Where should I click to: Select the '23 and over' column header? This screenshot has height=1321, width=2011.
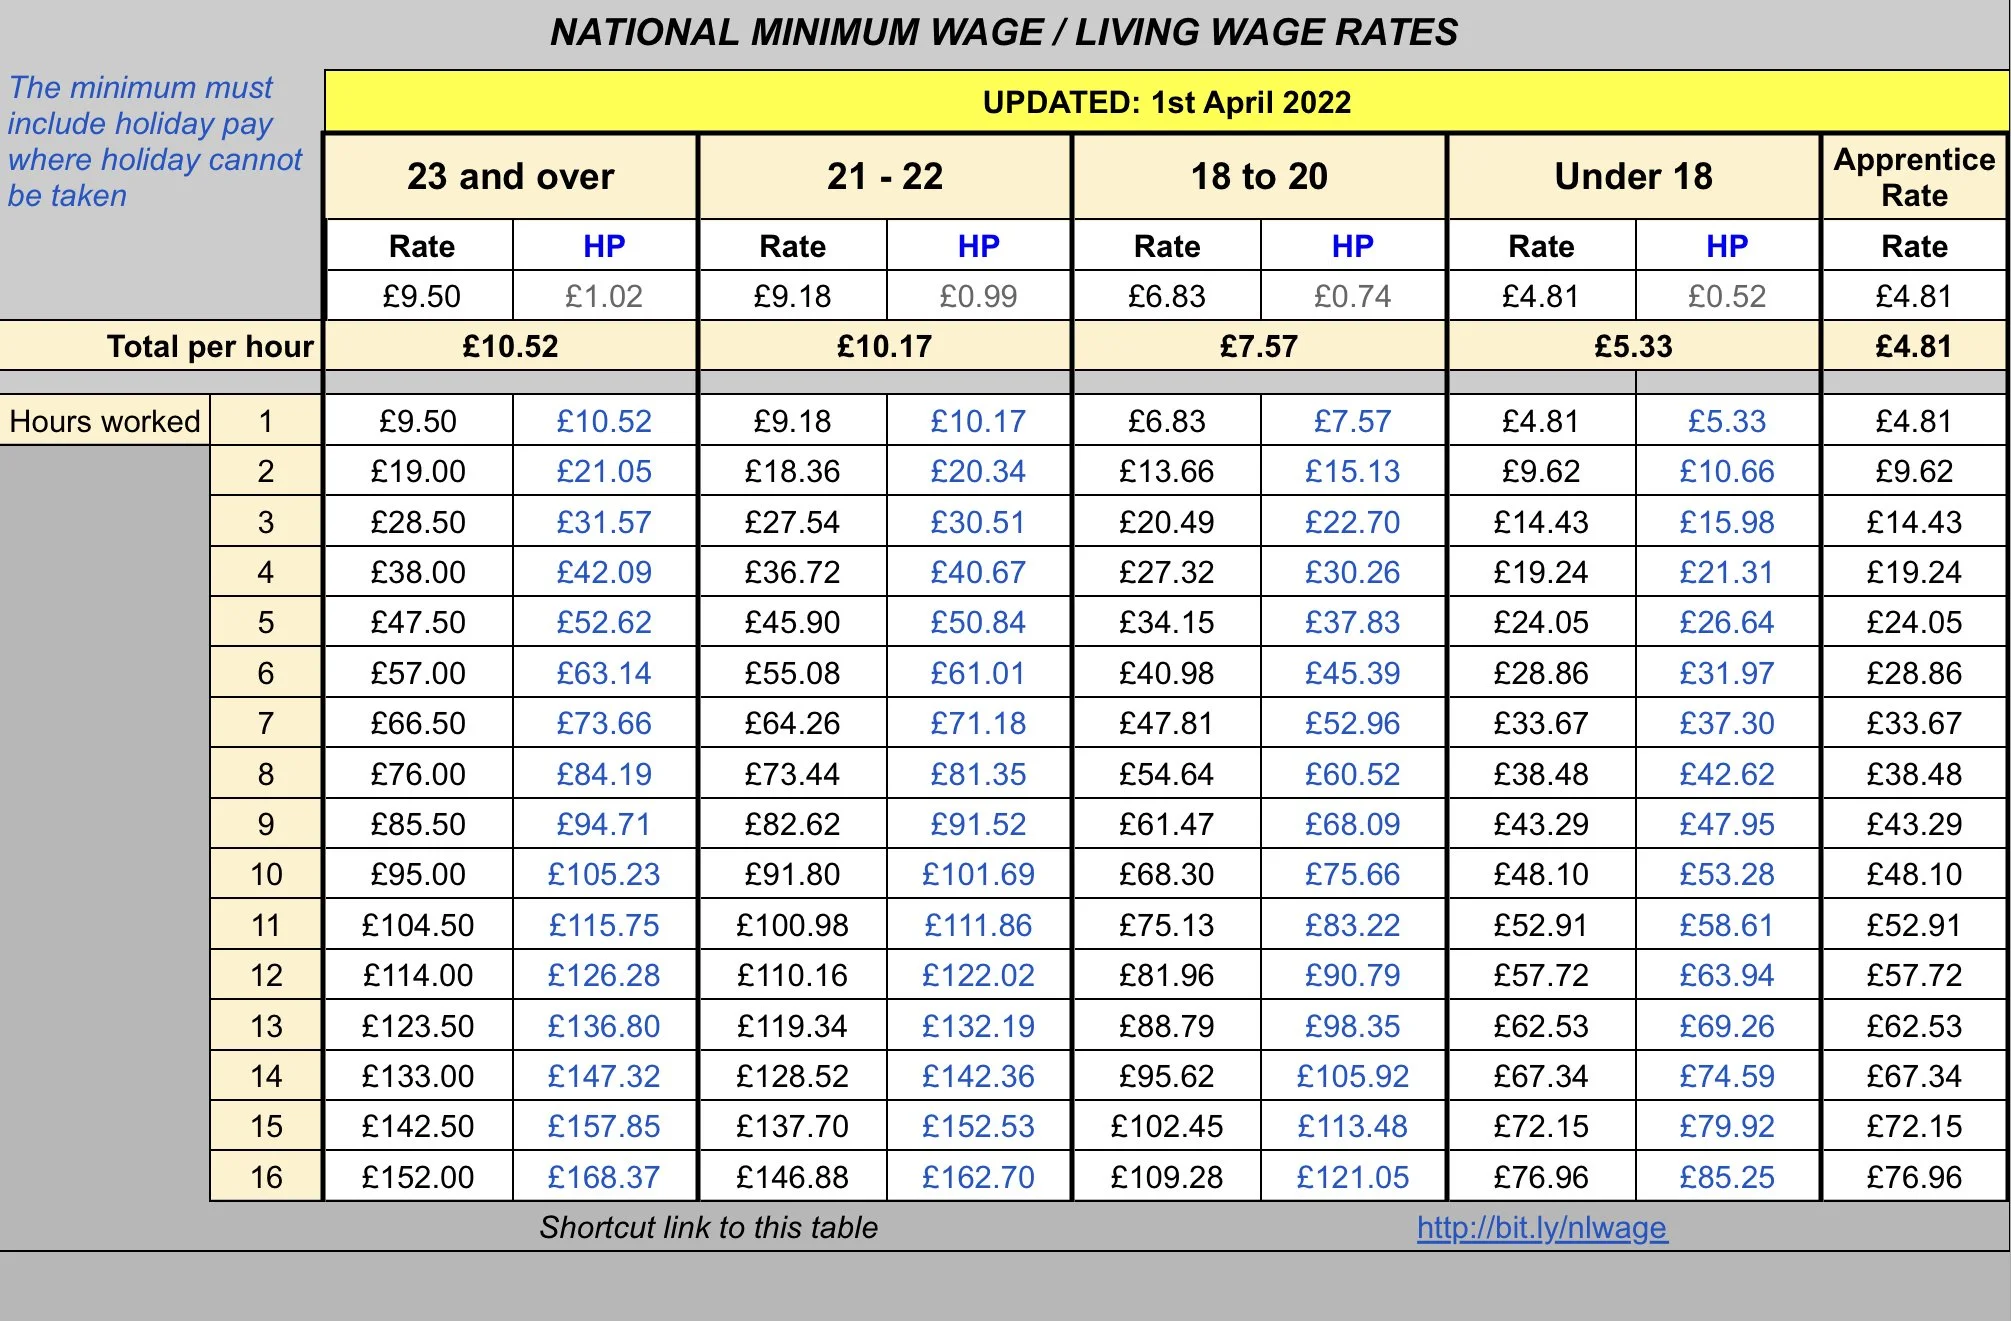point(510,177)
